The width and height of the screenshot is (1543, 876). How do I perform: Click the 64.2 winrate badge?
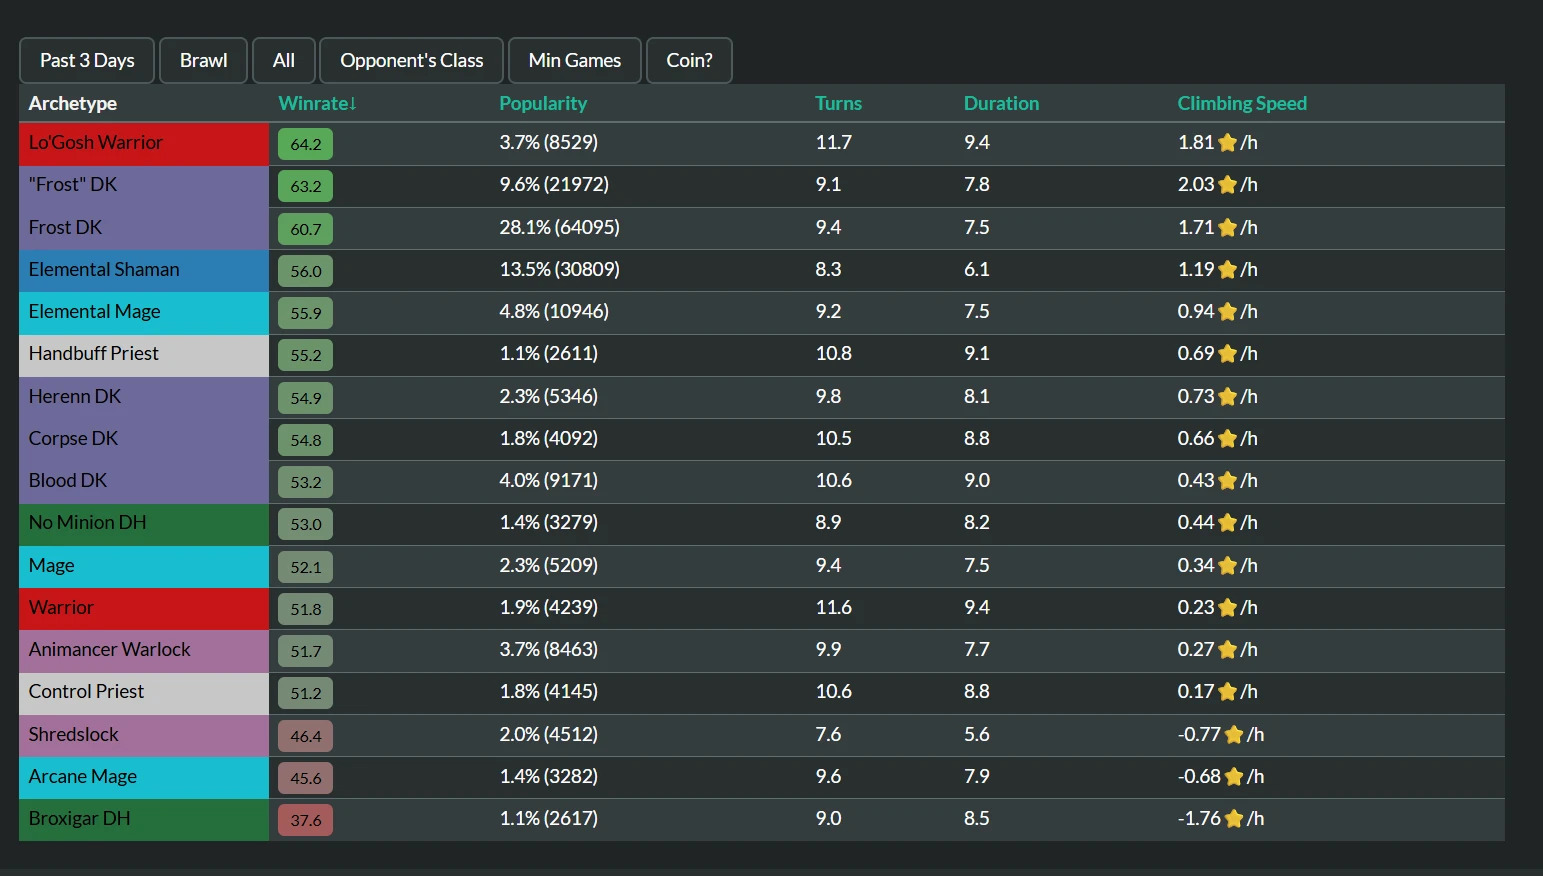306,144
